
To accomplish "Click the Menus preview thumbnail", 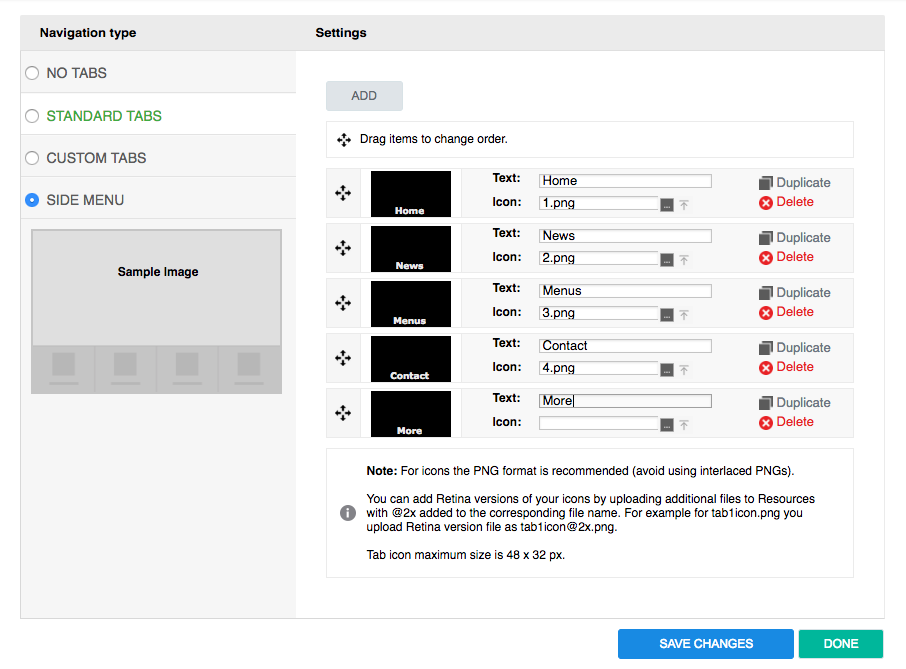I will [411, 303].
